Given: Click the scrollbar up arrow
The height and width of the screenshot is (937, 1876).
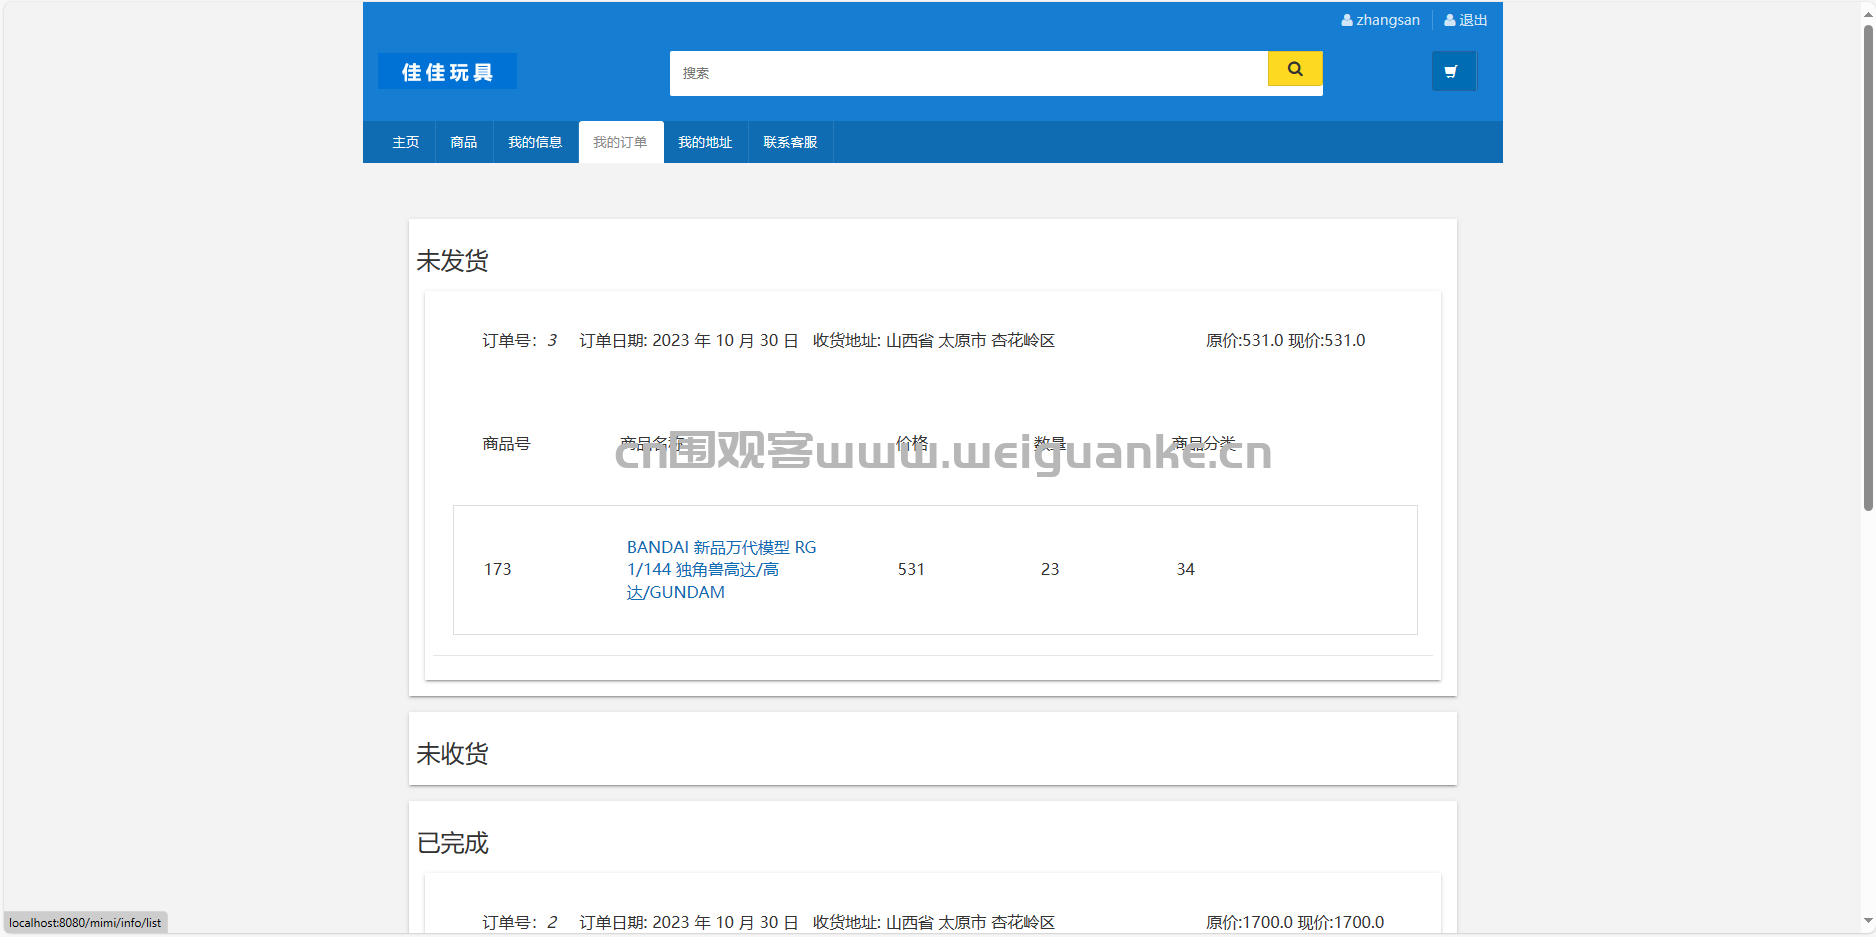Looking at the screenshot, I should tap(1867, 10).
